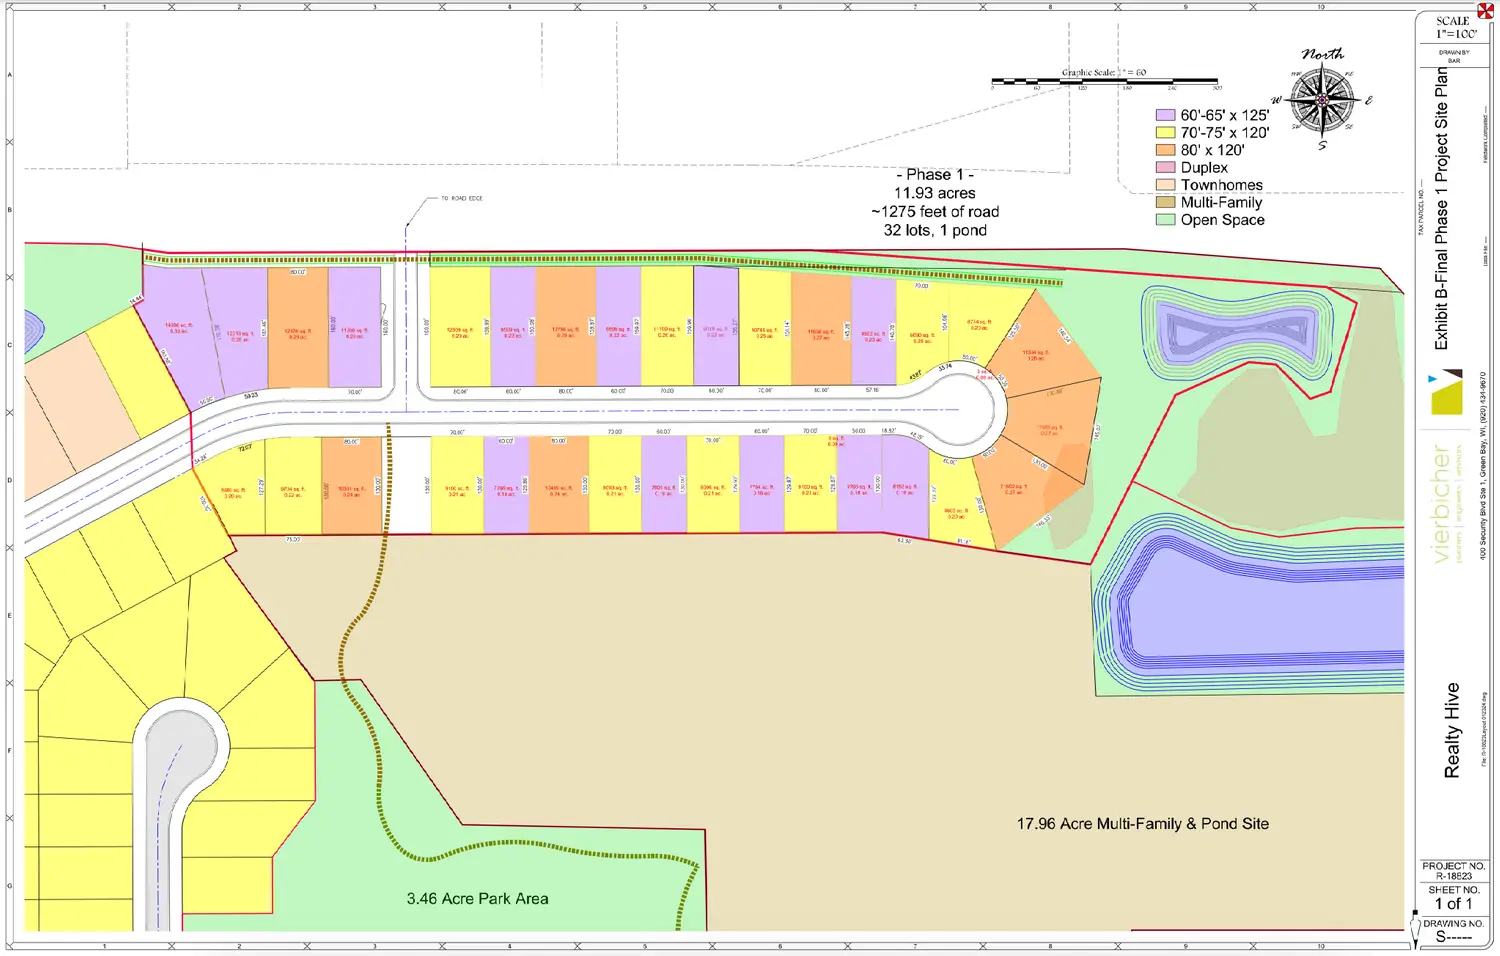The height and width of the screenshot is (956, 1500).
Task: Click the North compass rose
Action: point(1322,101)
